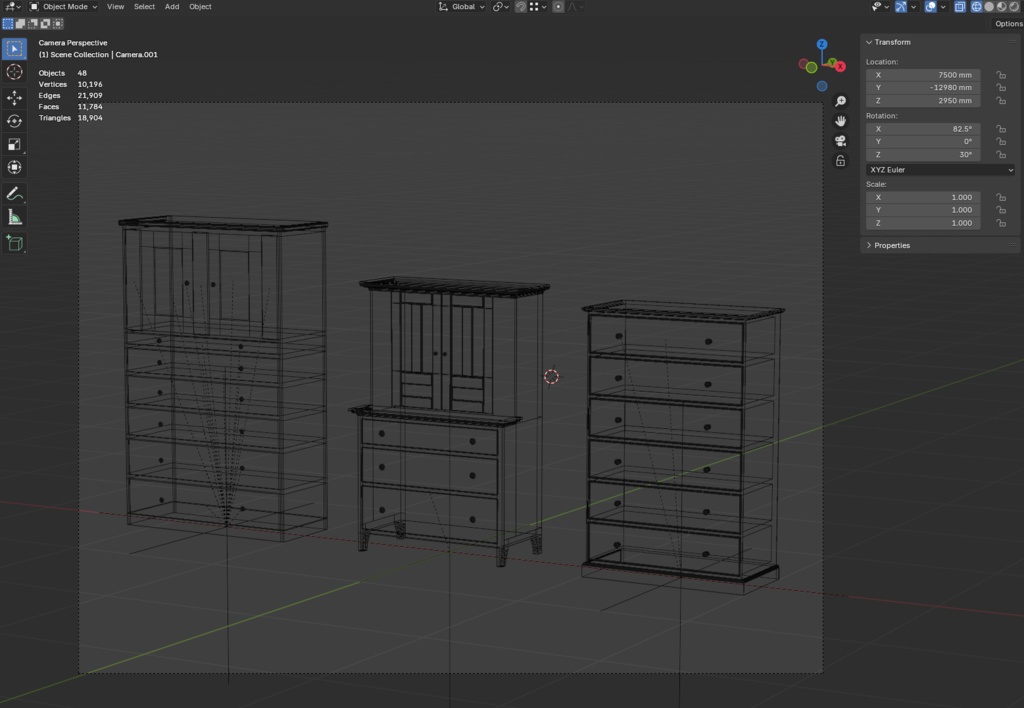Click the 3D cursor in the viewport
Screen dimensions: 1024x708
tap(551, 377)
